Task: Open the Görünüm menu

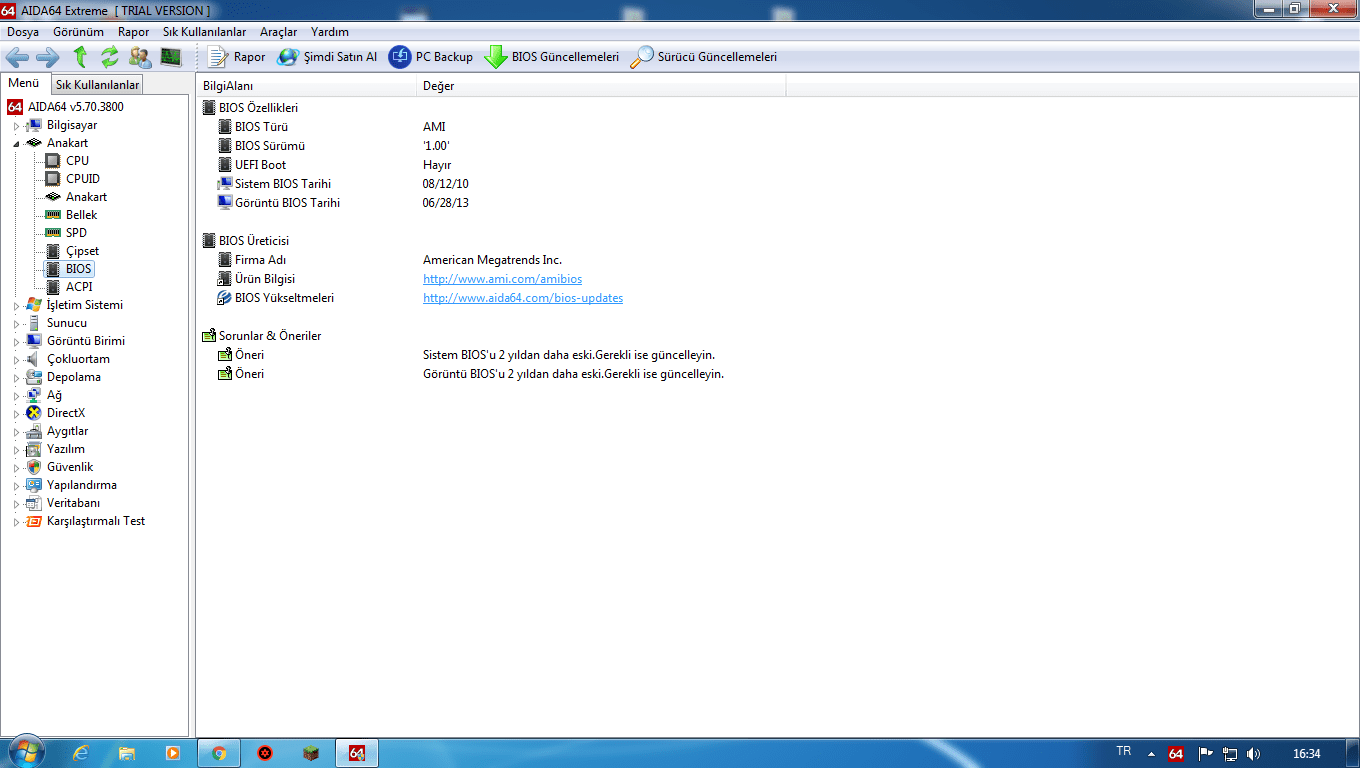Action: [78, 32]
